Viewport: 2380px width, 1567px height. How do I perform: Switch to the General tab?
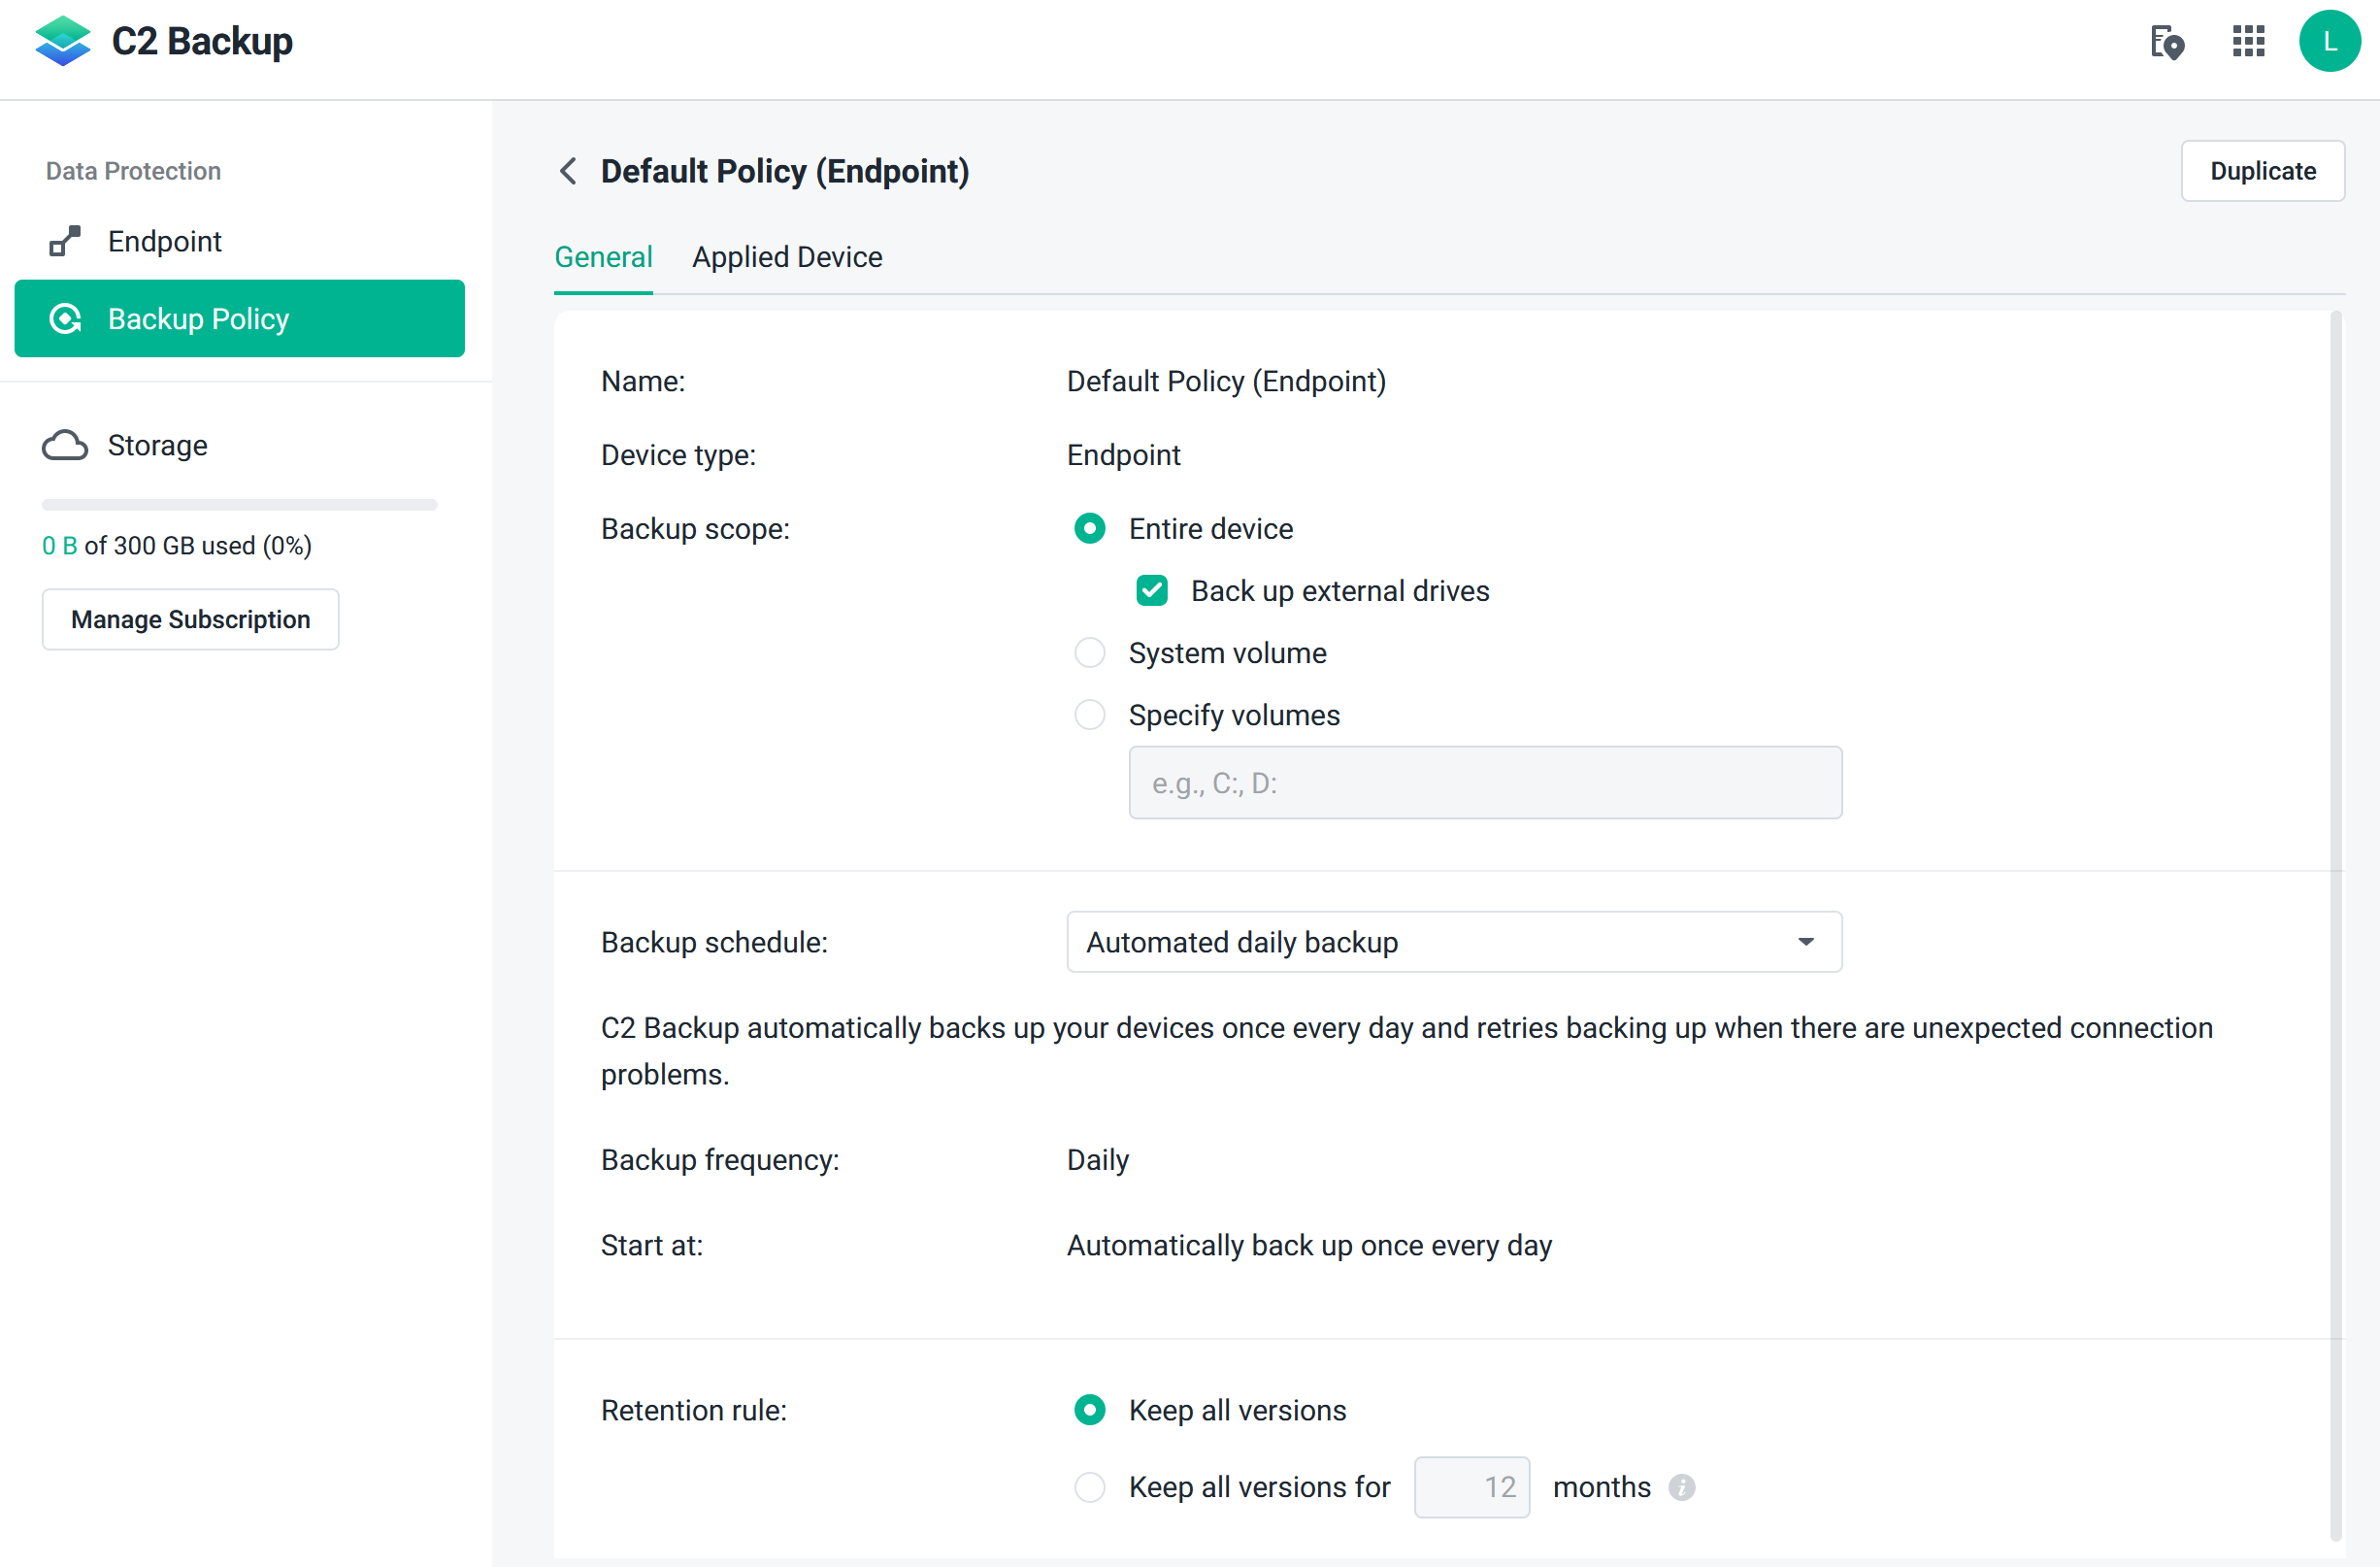click(603, 257)
